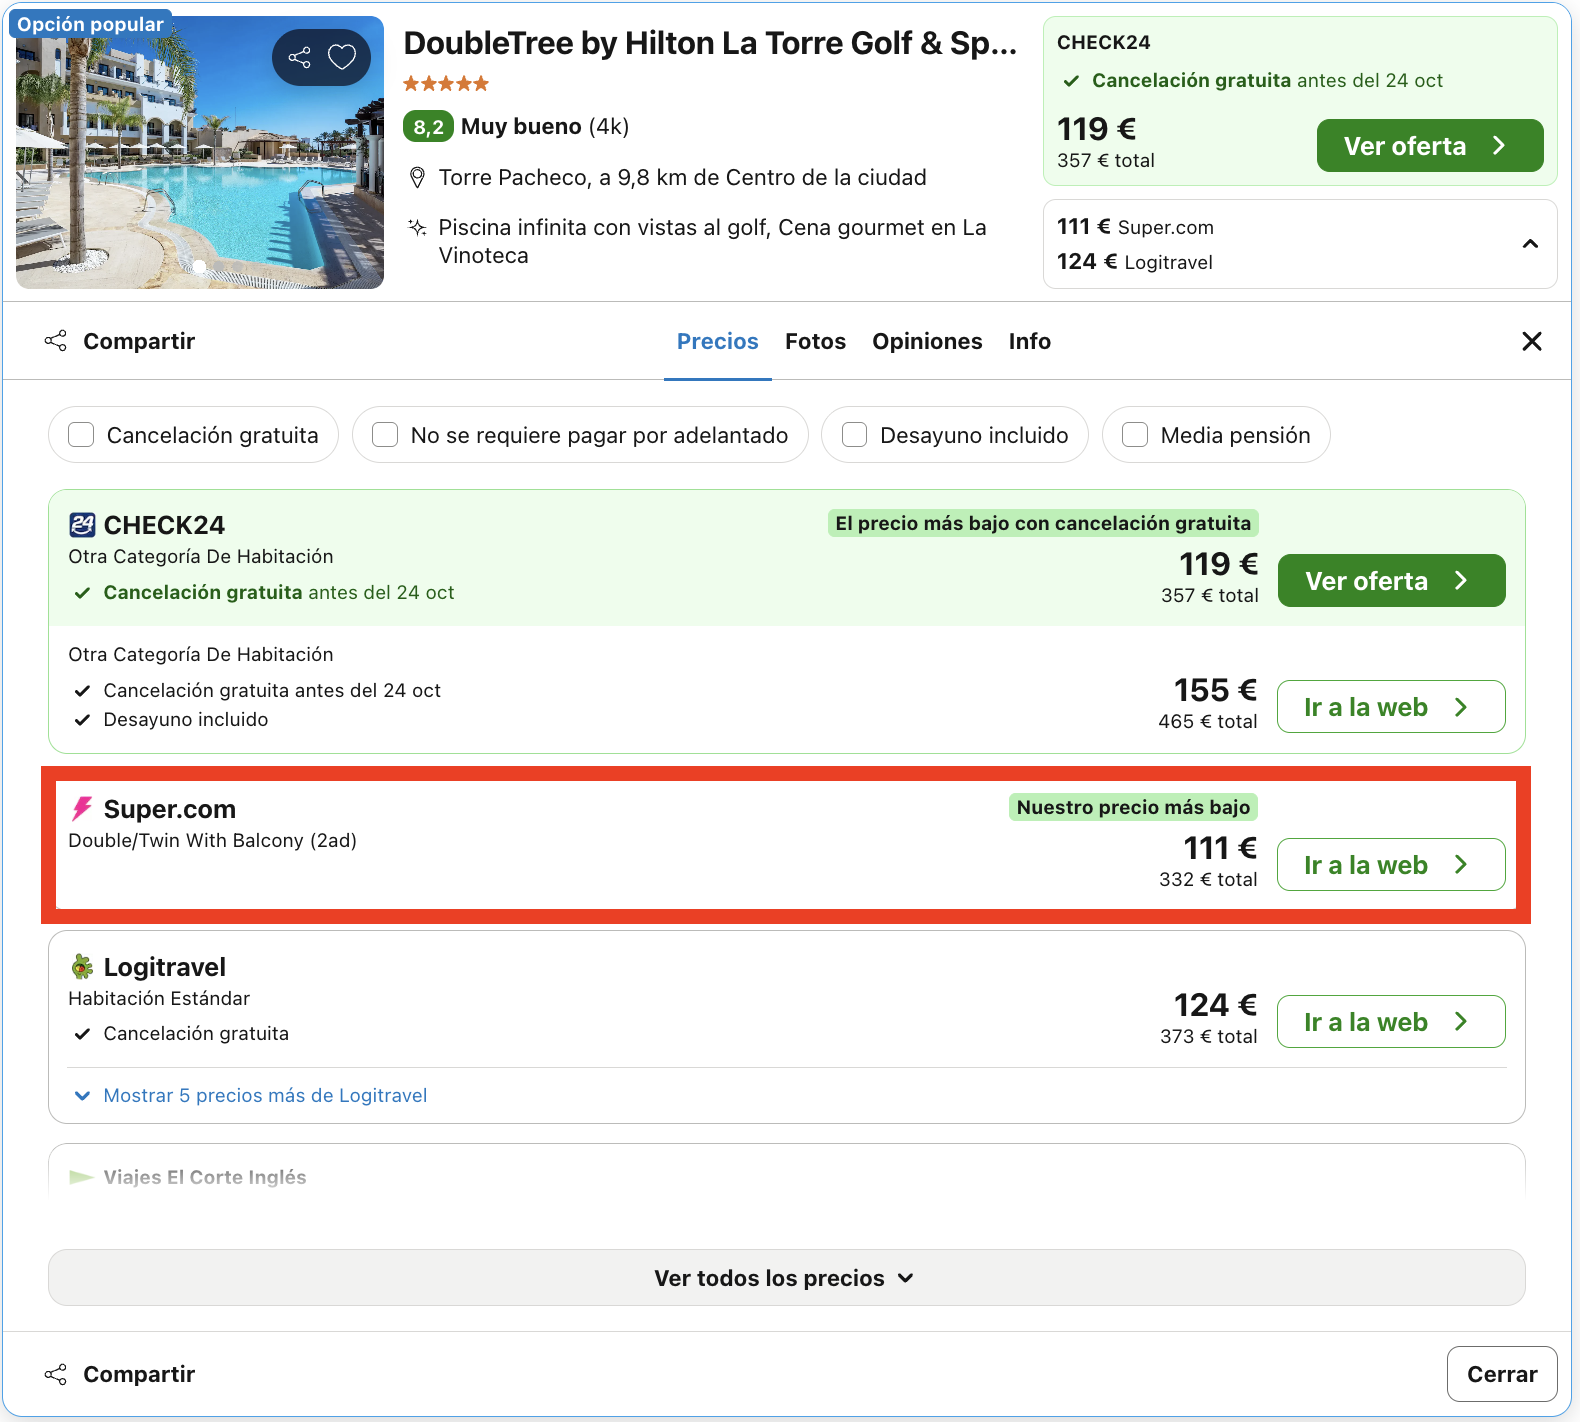Go to the Opiniones tab
This screenshot has height=1422, width=1580.
pyautogui.click(x=927, y=341)
